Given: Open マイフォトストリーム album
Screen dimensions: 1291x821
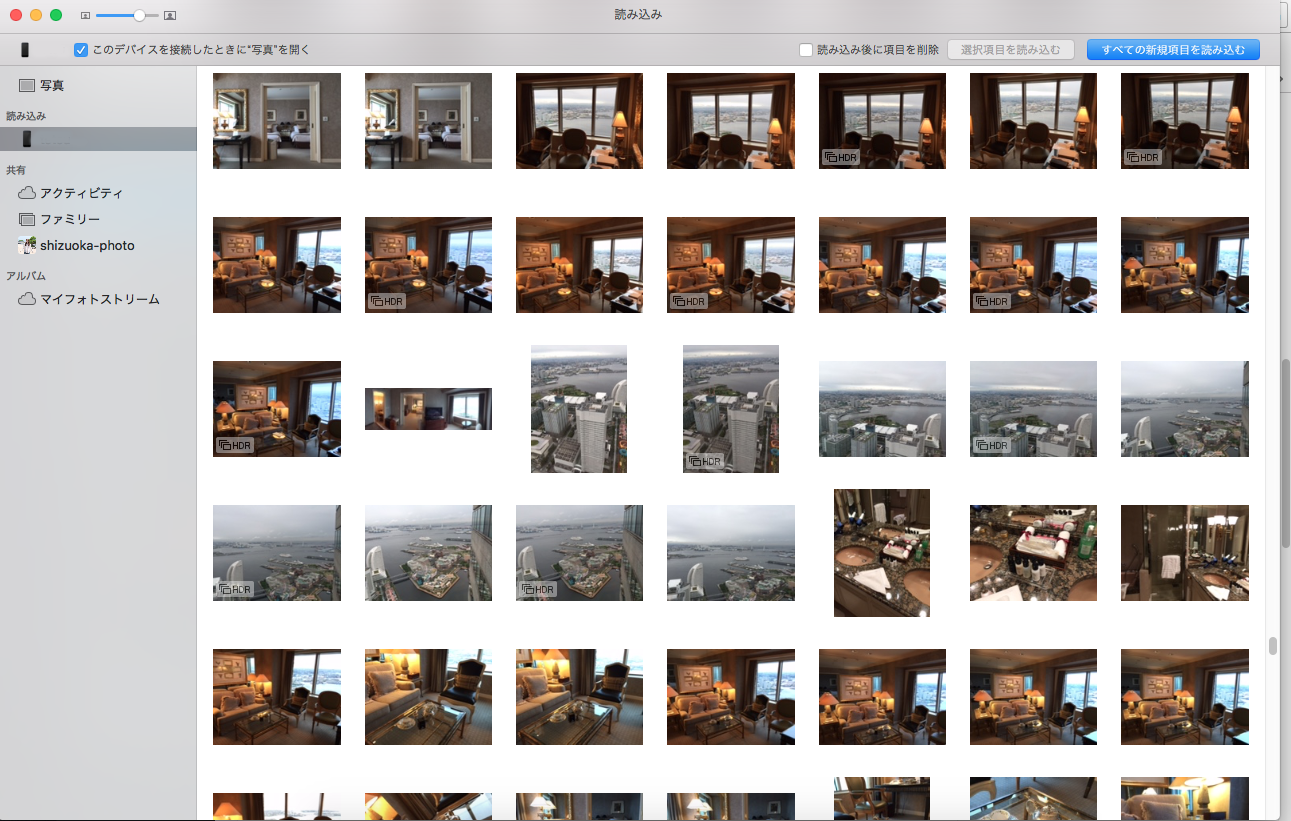Looking at the screenshot, I should point(98,299).
